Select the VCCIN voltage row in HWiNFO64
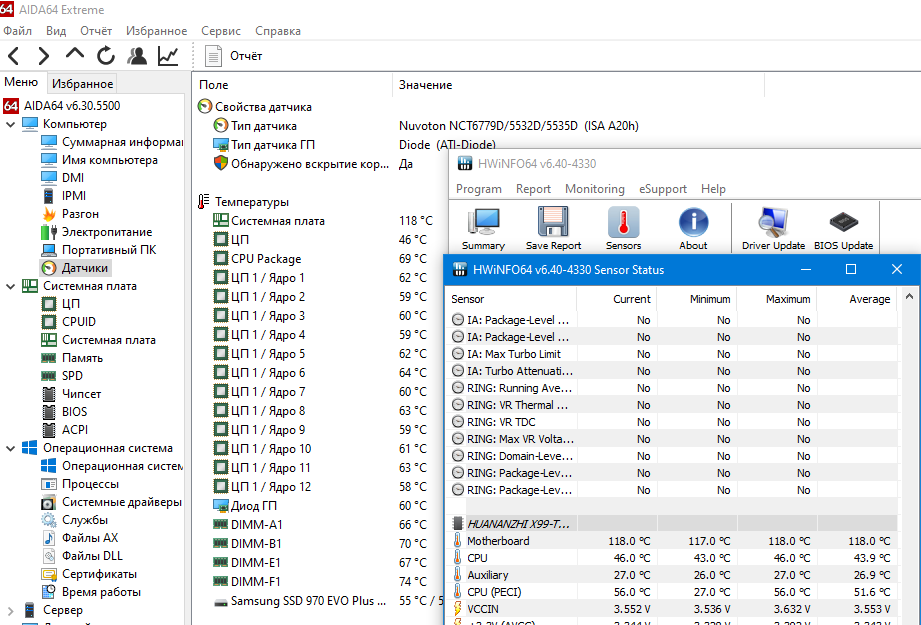 click(x=674, y=609)
